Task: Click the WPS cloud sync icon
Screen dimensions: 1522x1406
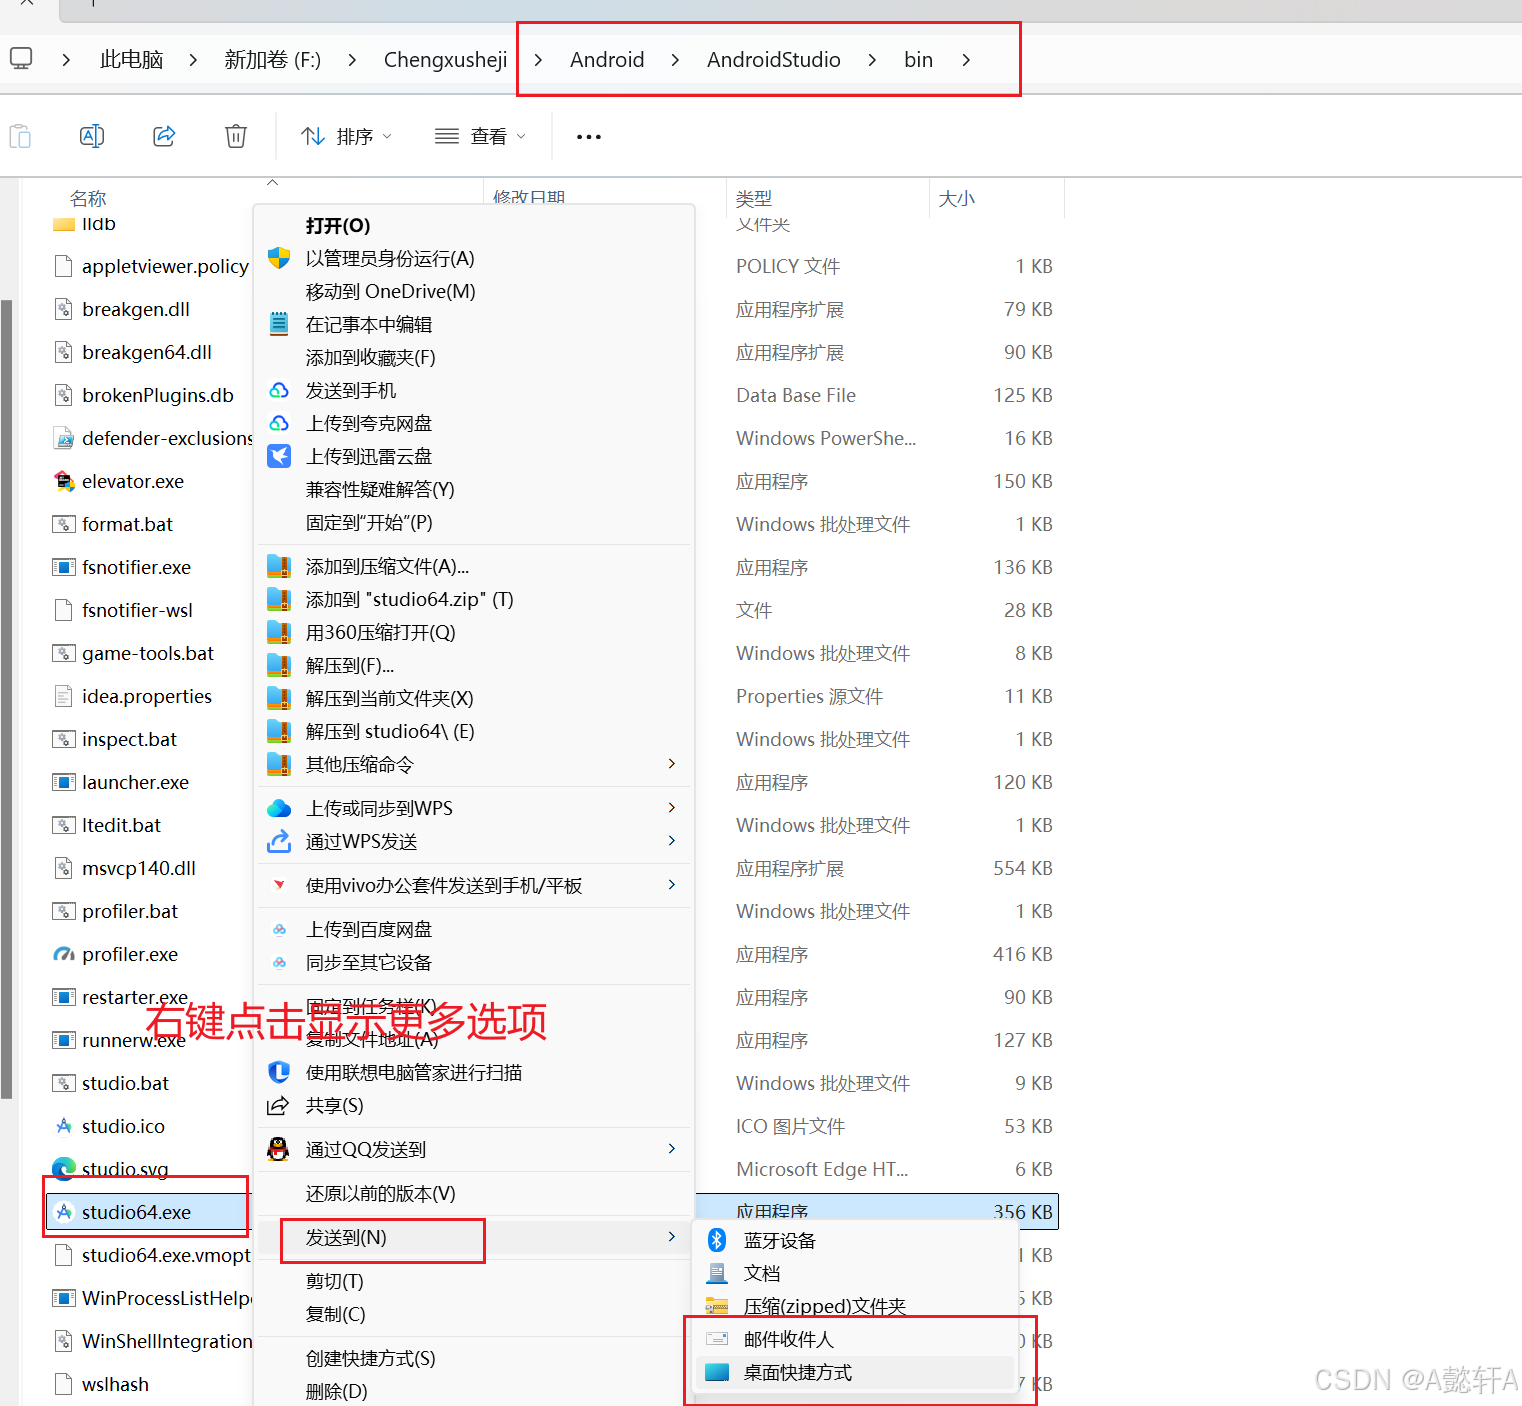Action: click(279, 808)
